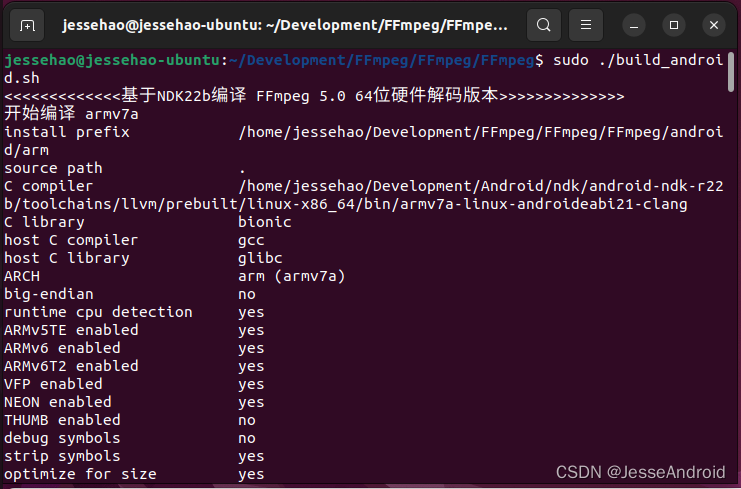The image size is (741, 489).
Task: Click the 'jessehao@jessehao-ubuntu' prompt text
Action: pyautogui.click(x=112, y=60)
